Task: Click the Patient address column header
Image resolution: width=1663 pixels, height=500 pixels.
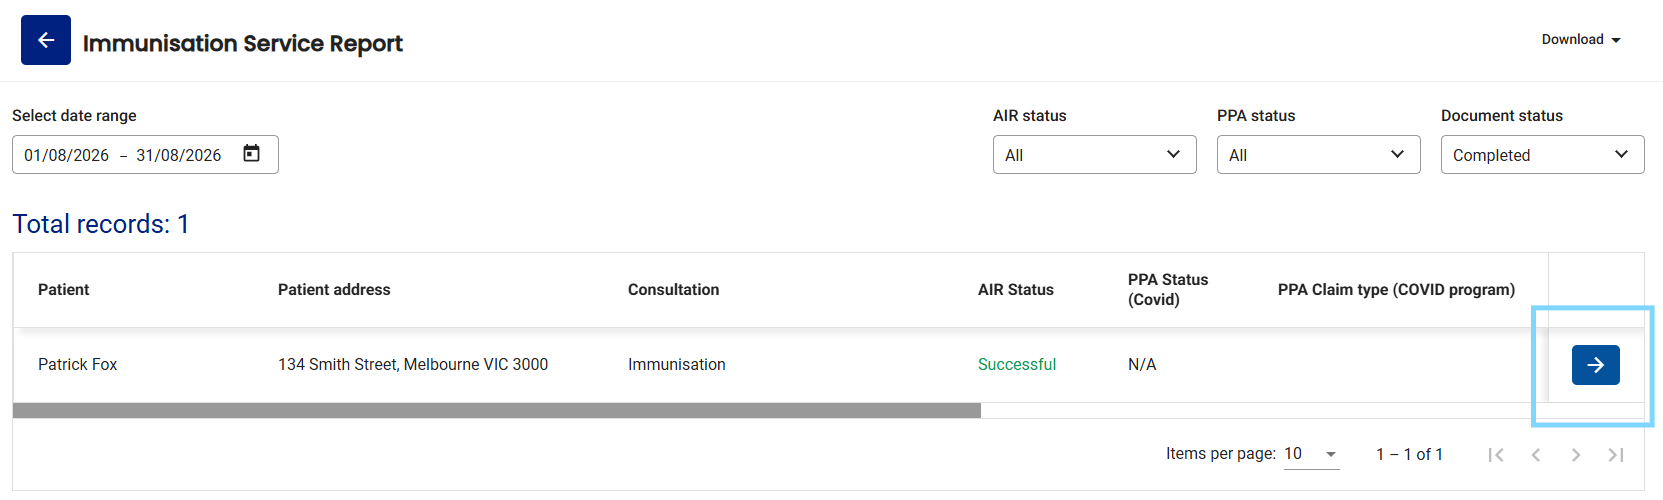Action: (334, 290)
